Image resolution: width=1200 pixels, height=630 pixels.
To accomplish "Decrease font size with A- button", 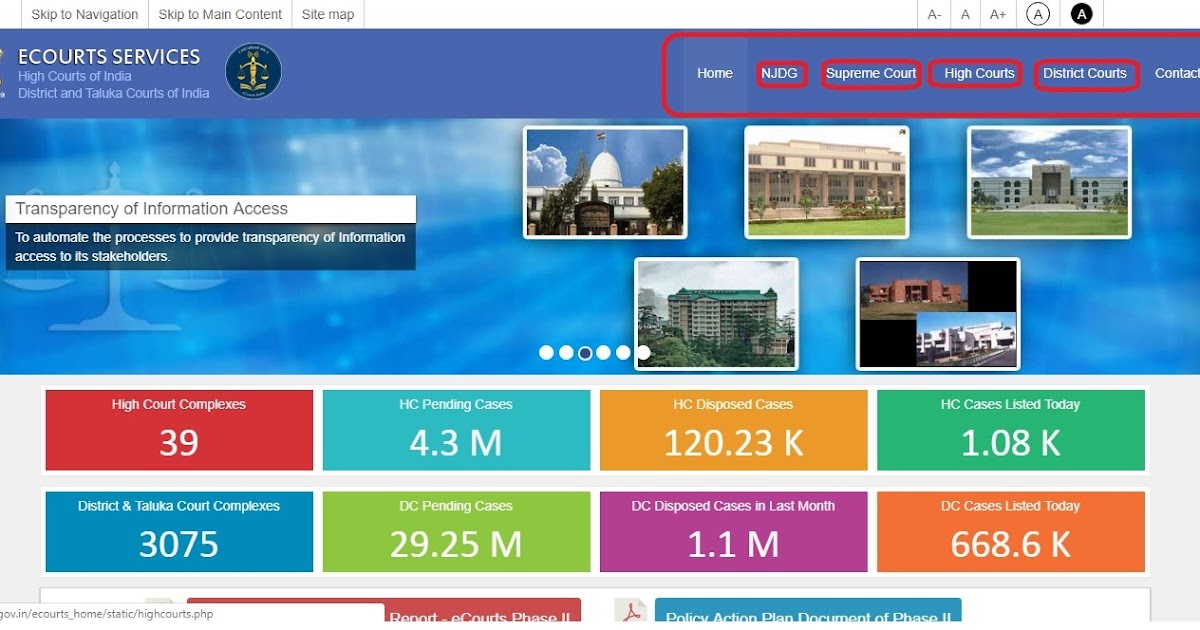I will pos(934,14).
